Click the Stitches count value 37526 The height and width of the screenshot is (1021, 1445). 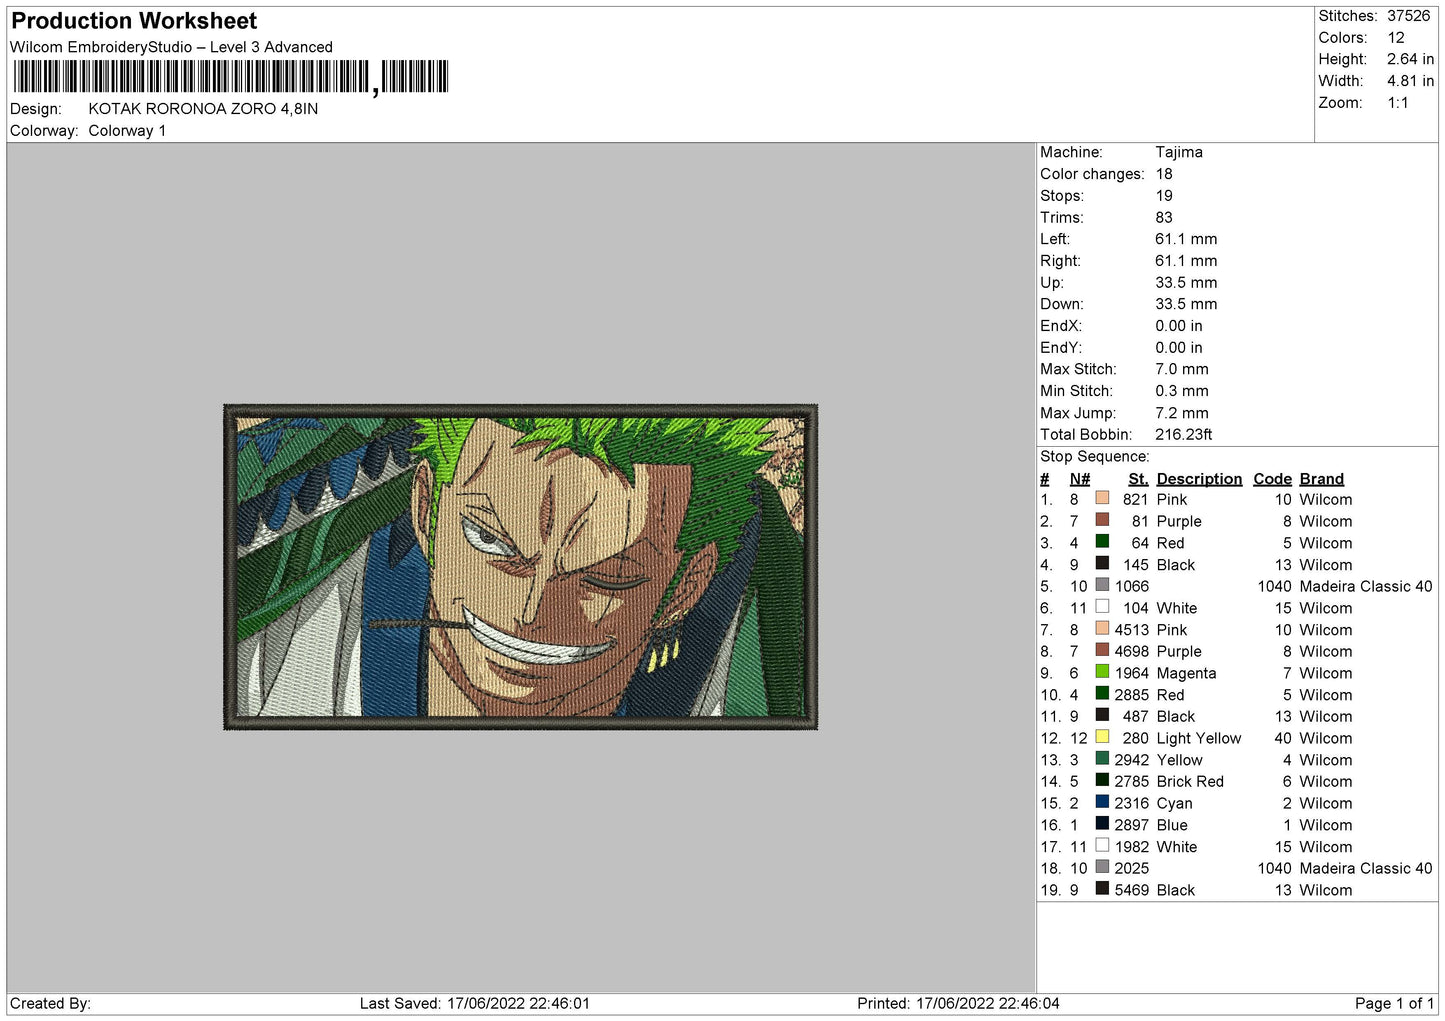click(1408, 16)
